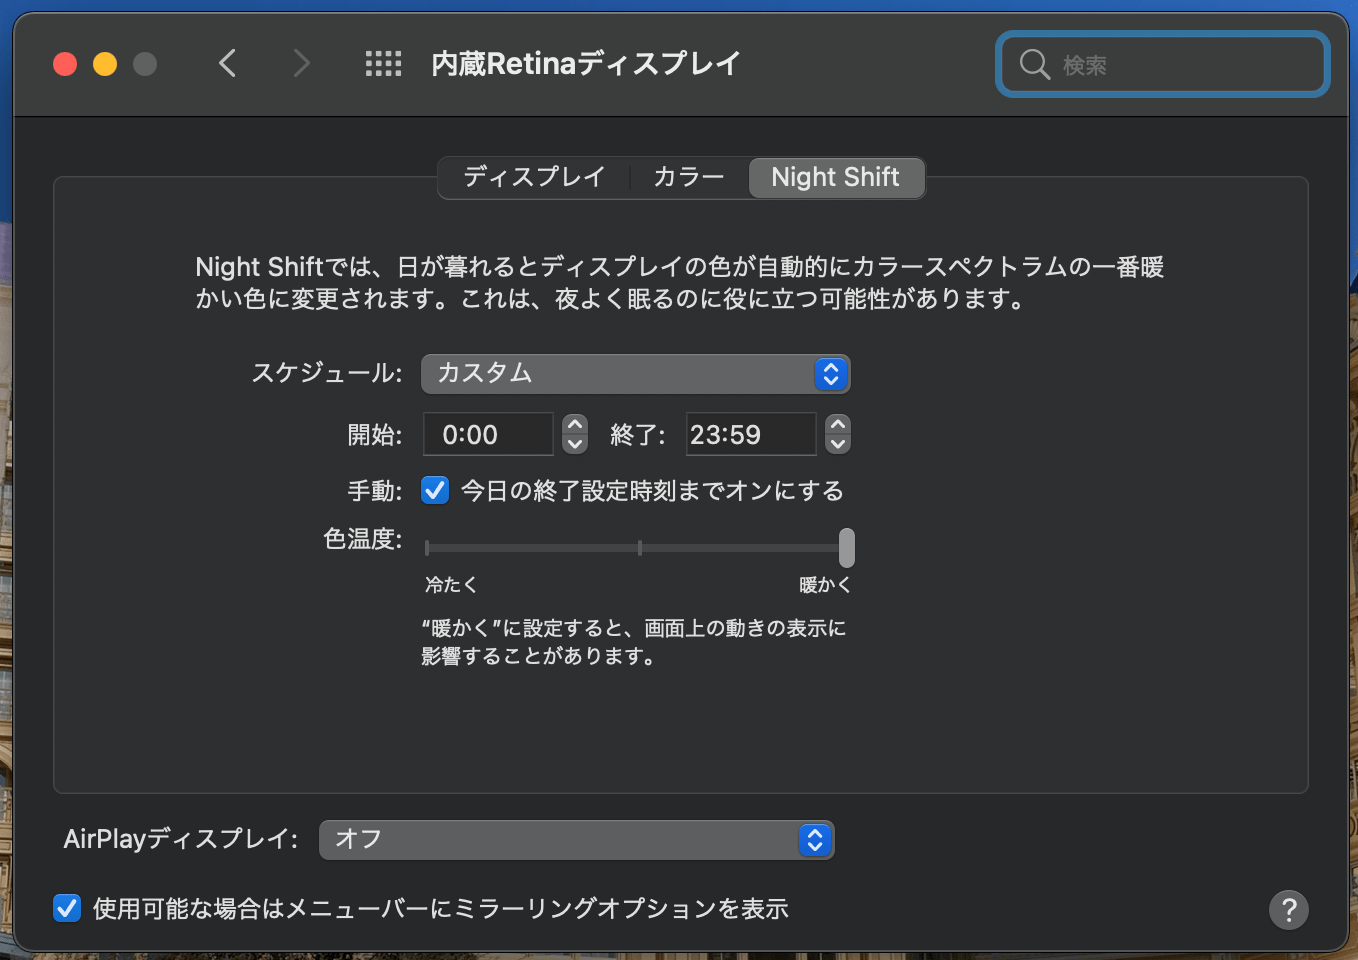Image resolution: width=1358 pixels, height=960 pixels.
Task: Switch to the カラー tab
Action: coord(689,177)
